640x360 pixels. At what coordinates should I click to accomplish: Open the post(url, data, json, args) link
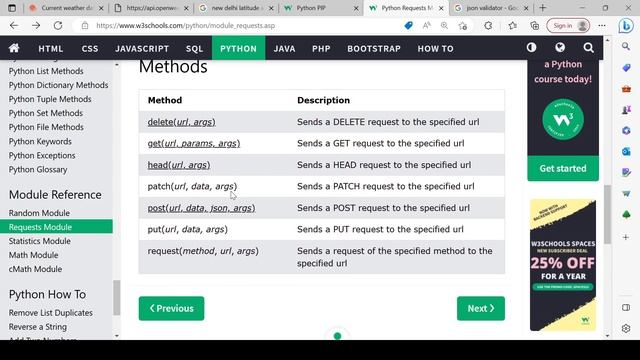click(x=201, y=208)
